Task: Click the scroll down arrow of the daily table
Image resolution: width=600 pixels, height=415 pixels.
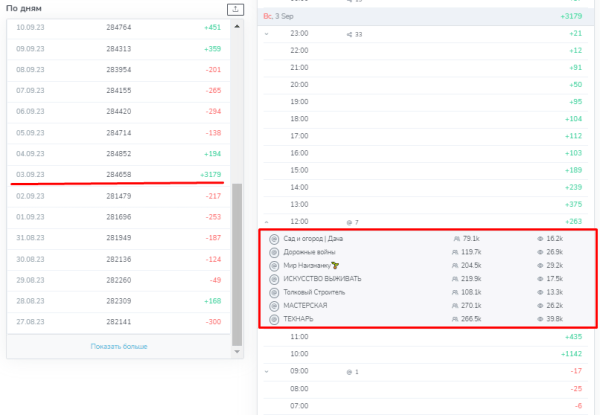Action: tap(237, 351)
